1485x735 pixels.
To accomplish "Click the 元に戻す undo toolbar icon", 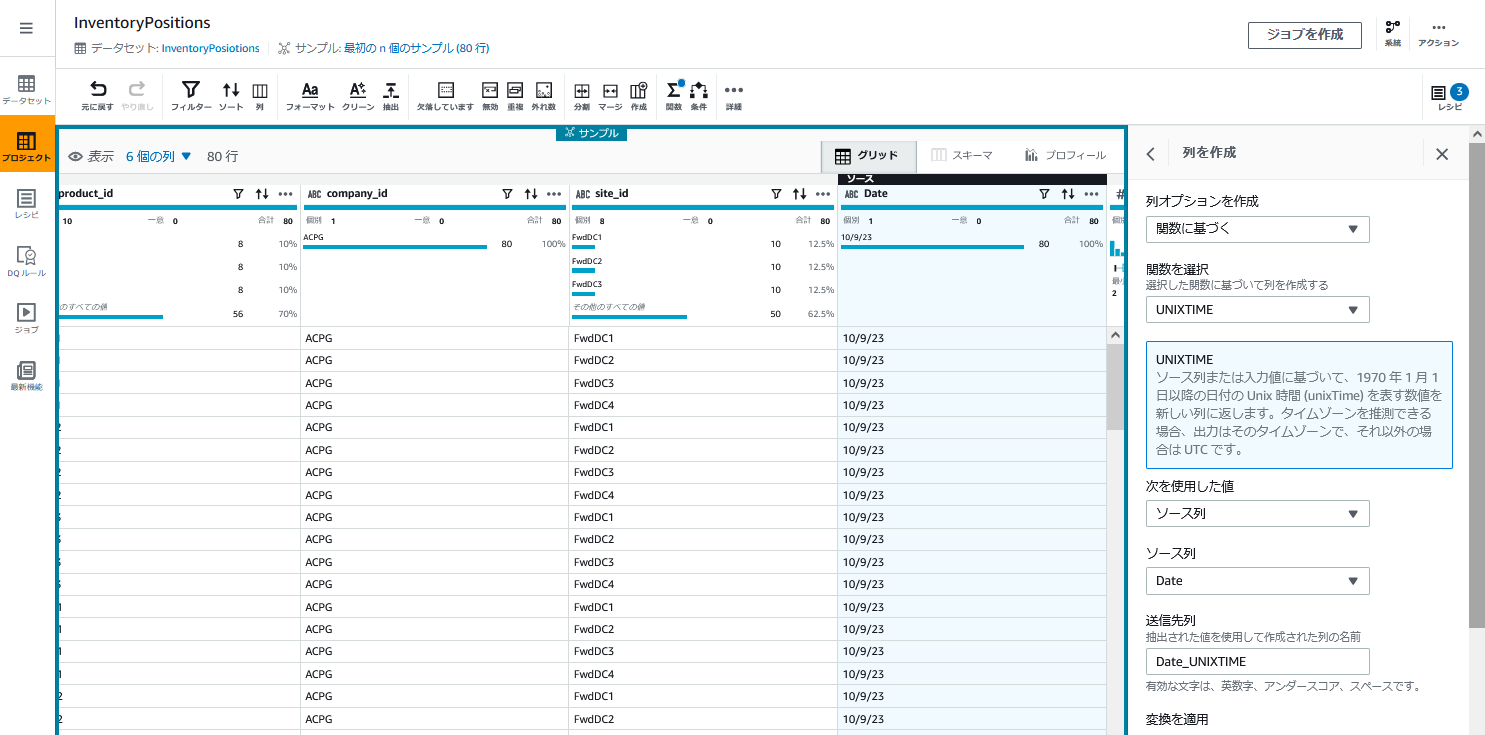I will tap(98, 96).
